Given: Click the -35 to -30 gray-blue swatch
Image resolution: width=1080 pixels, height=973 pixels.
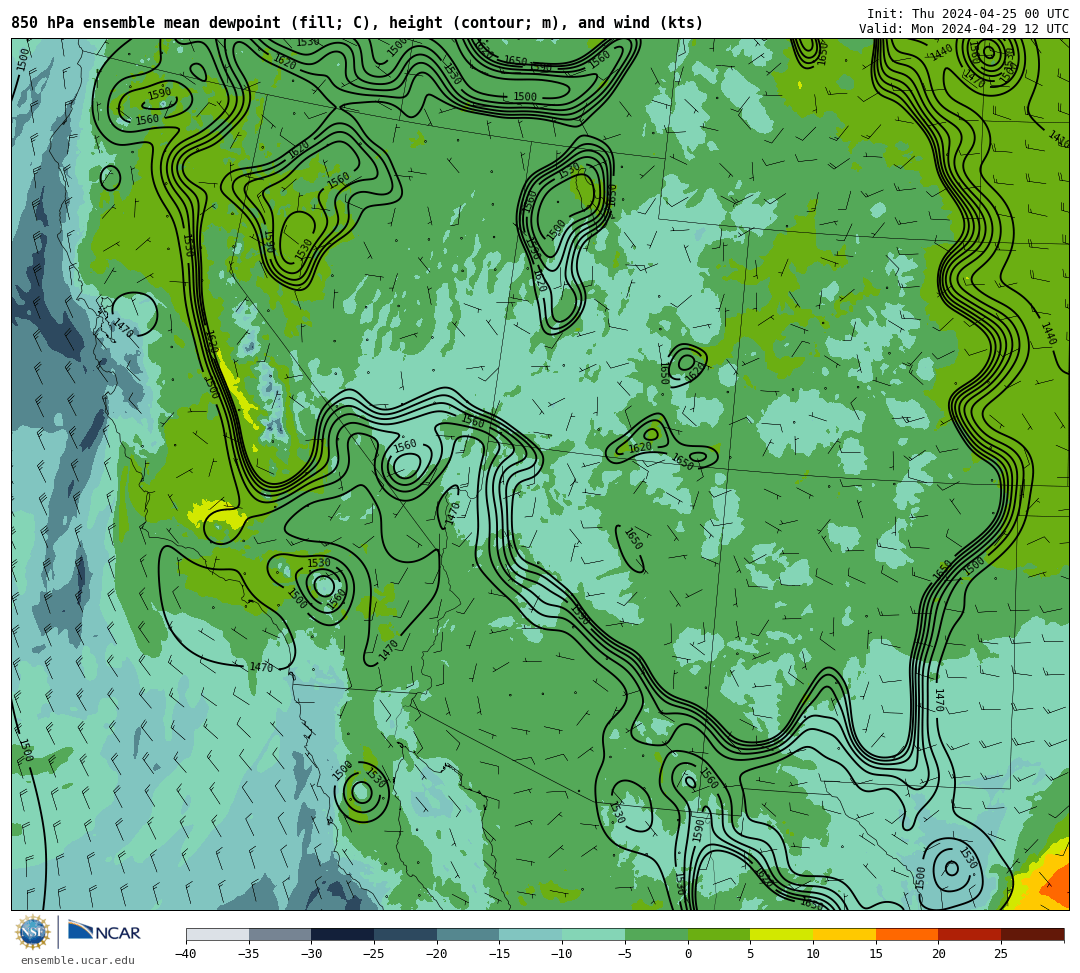Looking at the screenshot, I should (x=280, y=934).
